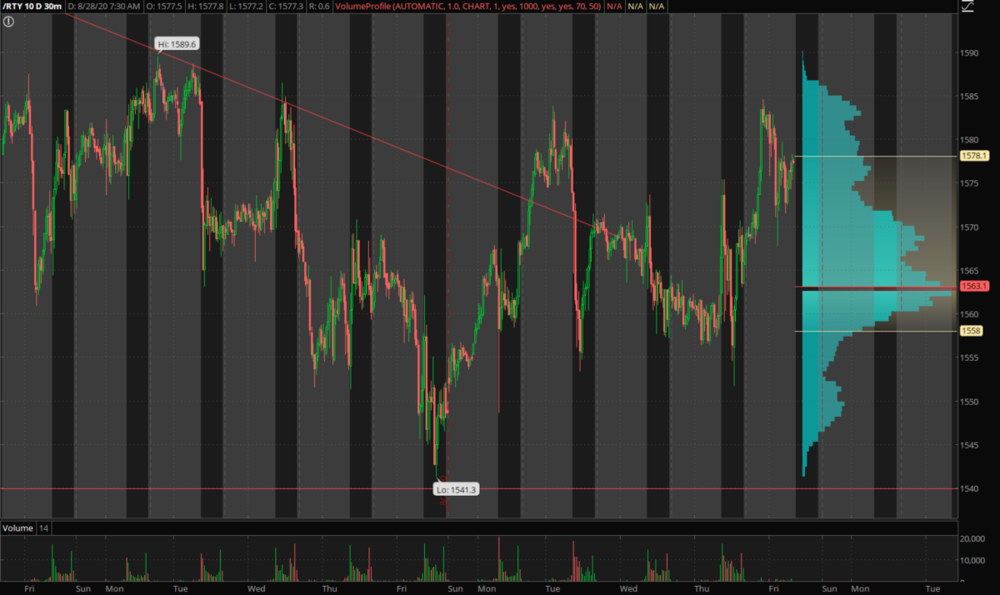Select the 1558 value area low label
This screenshot has height=595, width=1000.
(x=971, y=331)
